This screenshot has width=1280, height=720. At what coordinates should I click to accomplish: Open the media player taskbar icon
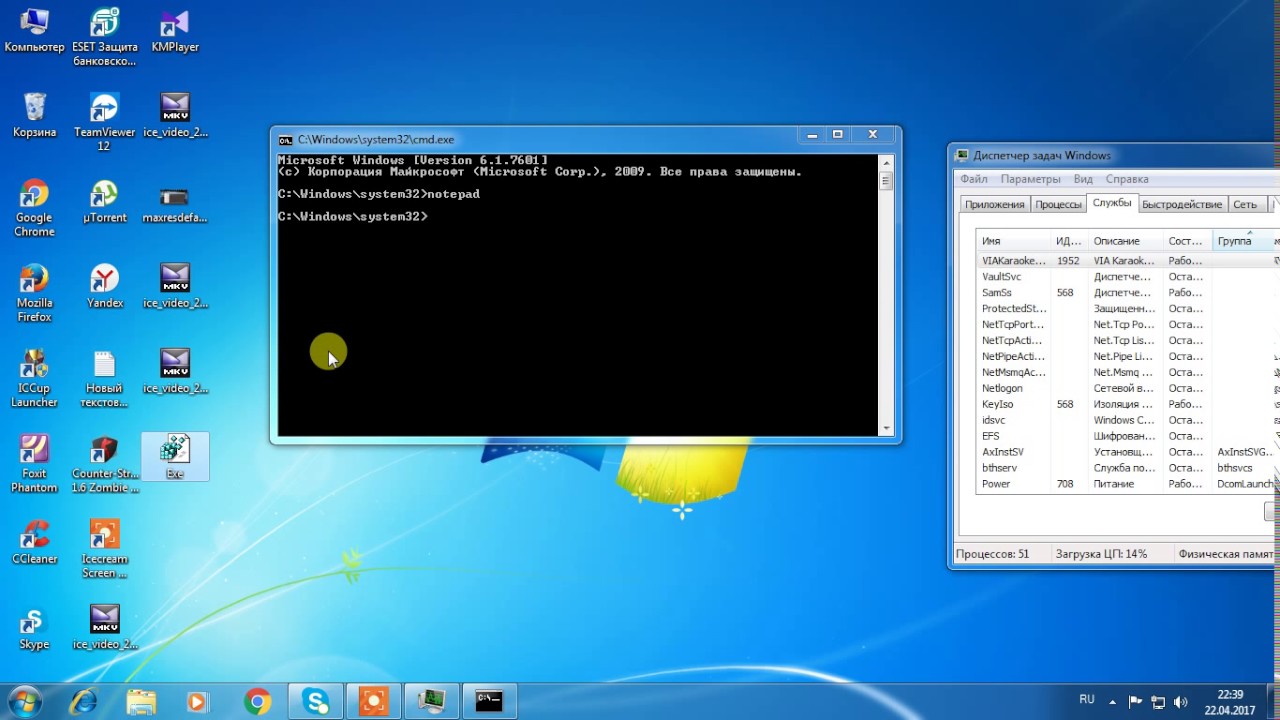[198, 701]
